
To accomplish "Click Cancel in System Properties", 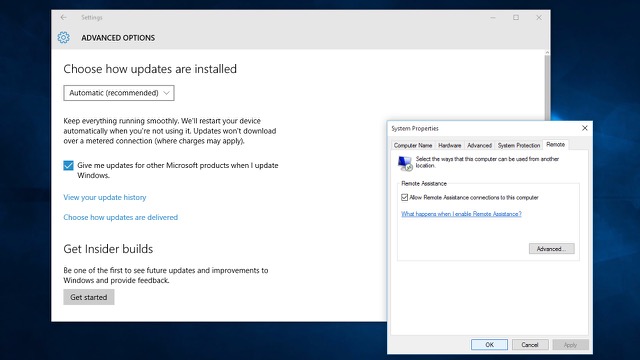I will (530, 344).
